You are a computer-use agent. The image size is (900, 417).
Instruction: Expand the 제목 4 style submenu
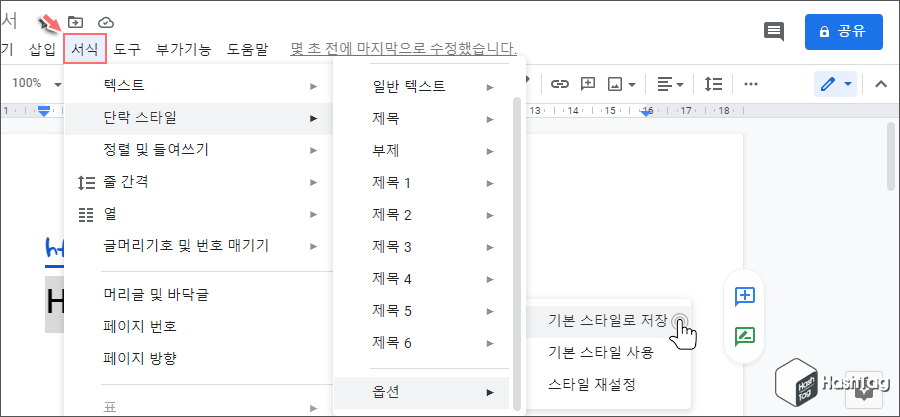pyautogui.click(x=422, y=279)
